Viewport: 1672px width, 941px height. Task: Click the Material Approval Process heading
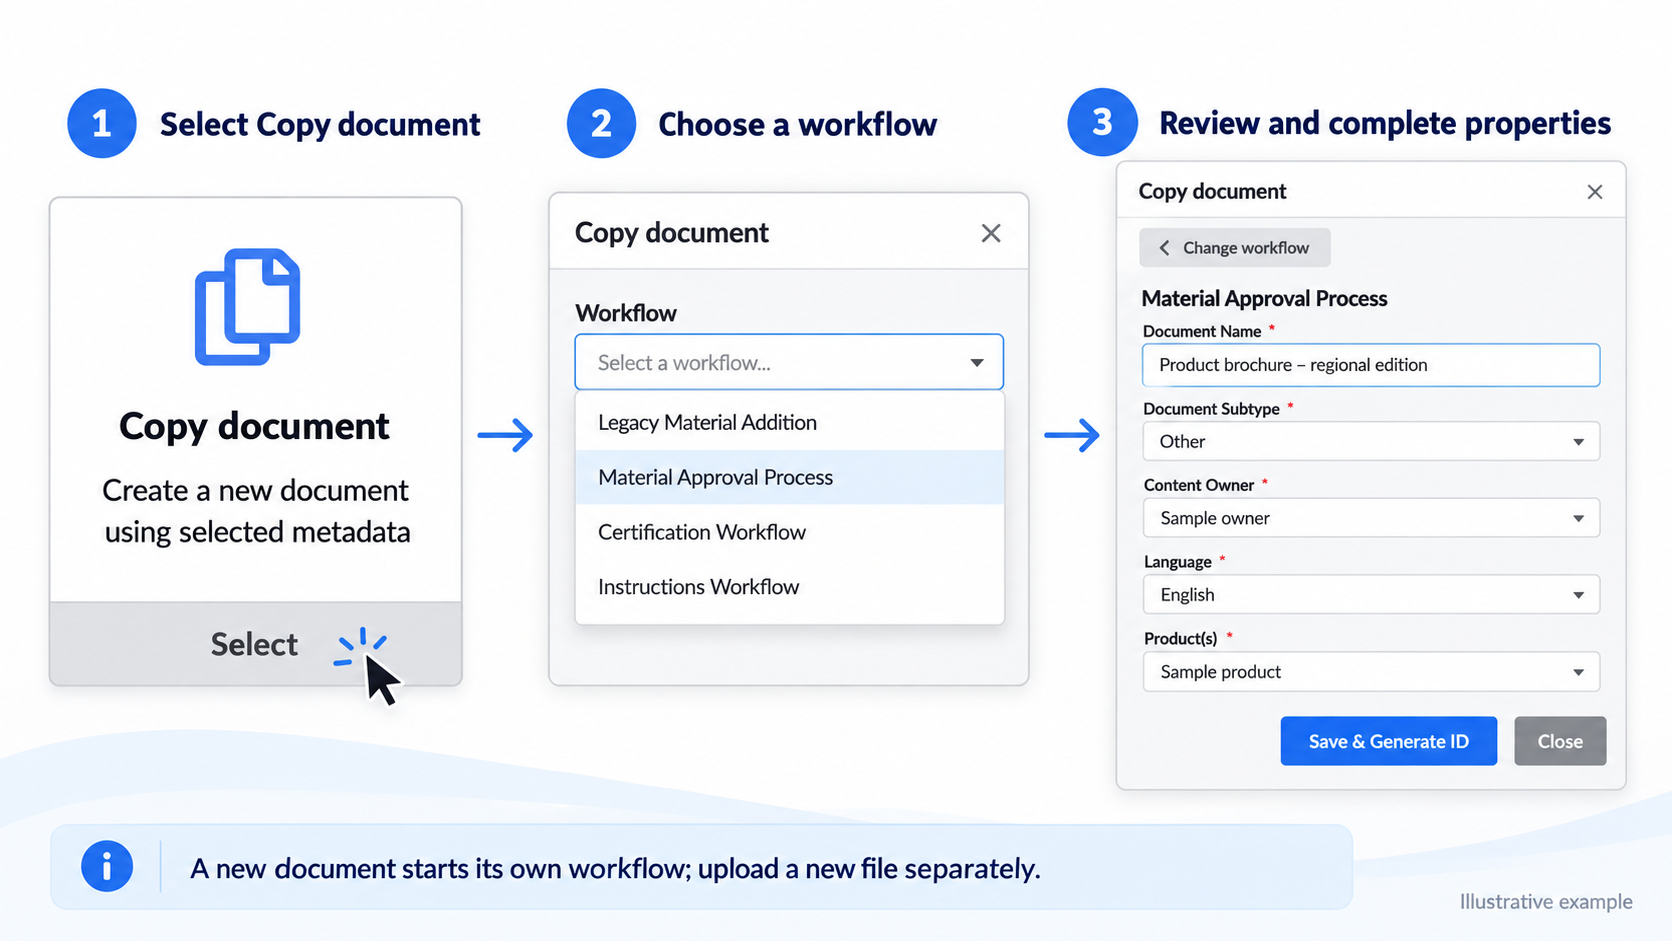coord(1264,298)
